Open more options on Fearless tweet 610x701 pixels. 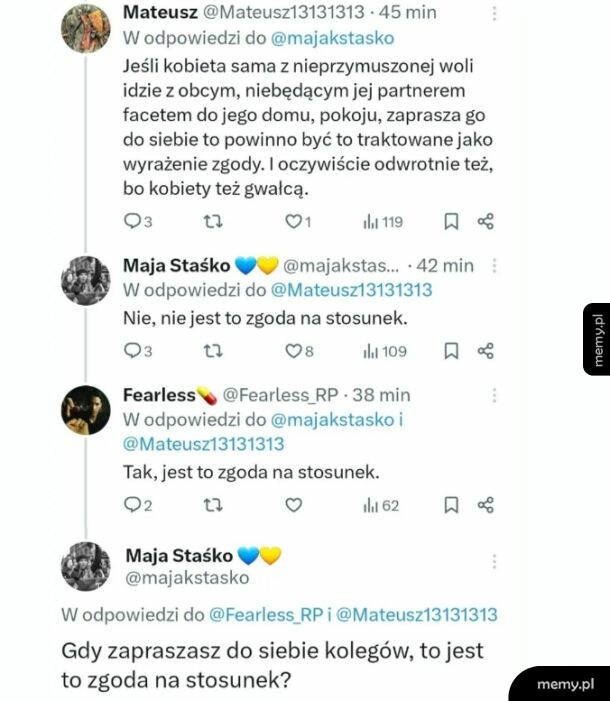(x=494, y=395)
